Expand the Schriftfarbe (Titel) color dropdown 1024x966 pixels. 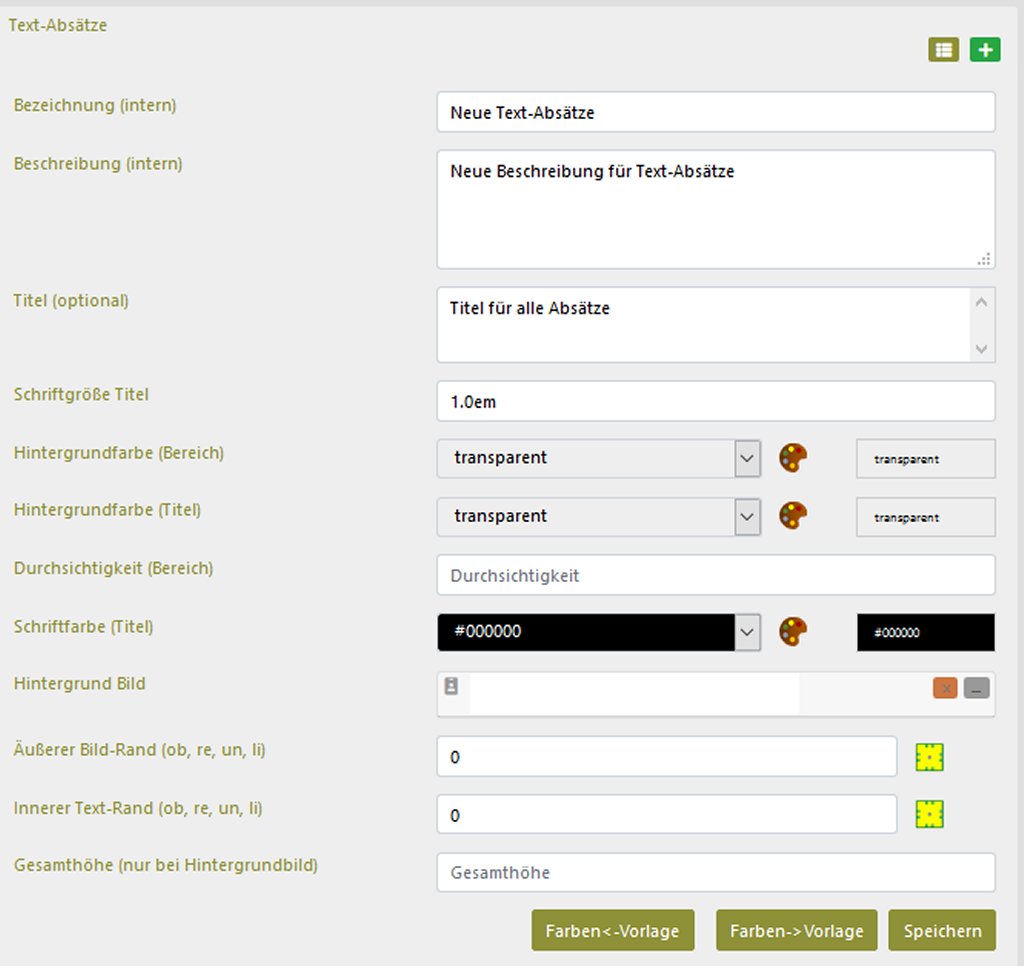pos(747,632)
